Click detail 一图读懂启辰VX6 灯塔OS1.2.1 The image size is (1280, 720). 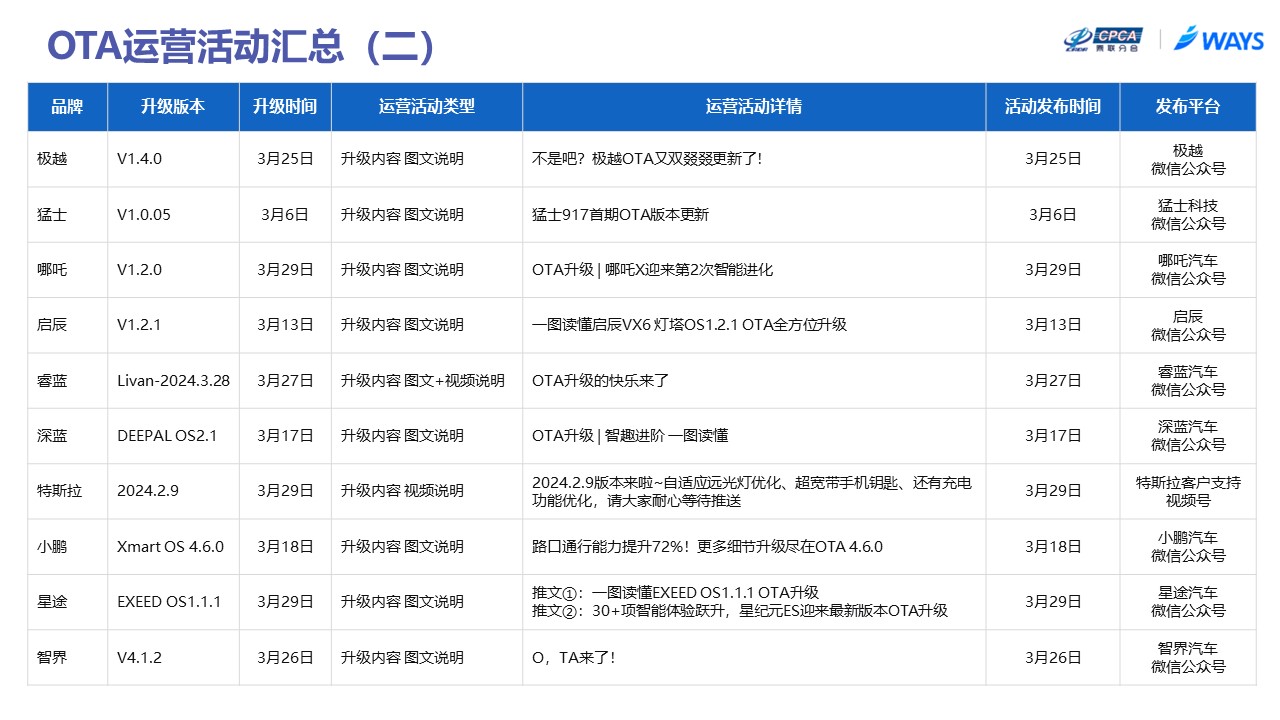[634, 325]
